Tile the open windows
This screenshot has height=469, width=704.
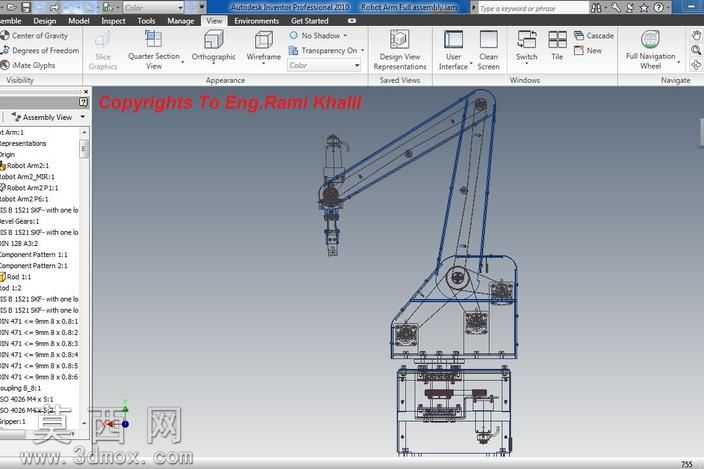coord(557,45)
